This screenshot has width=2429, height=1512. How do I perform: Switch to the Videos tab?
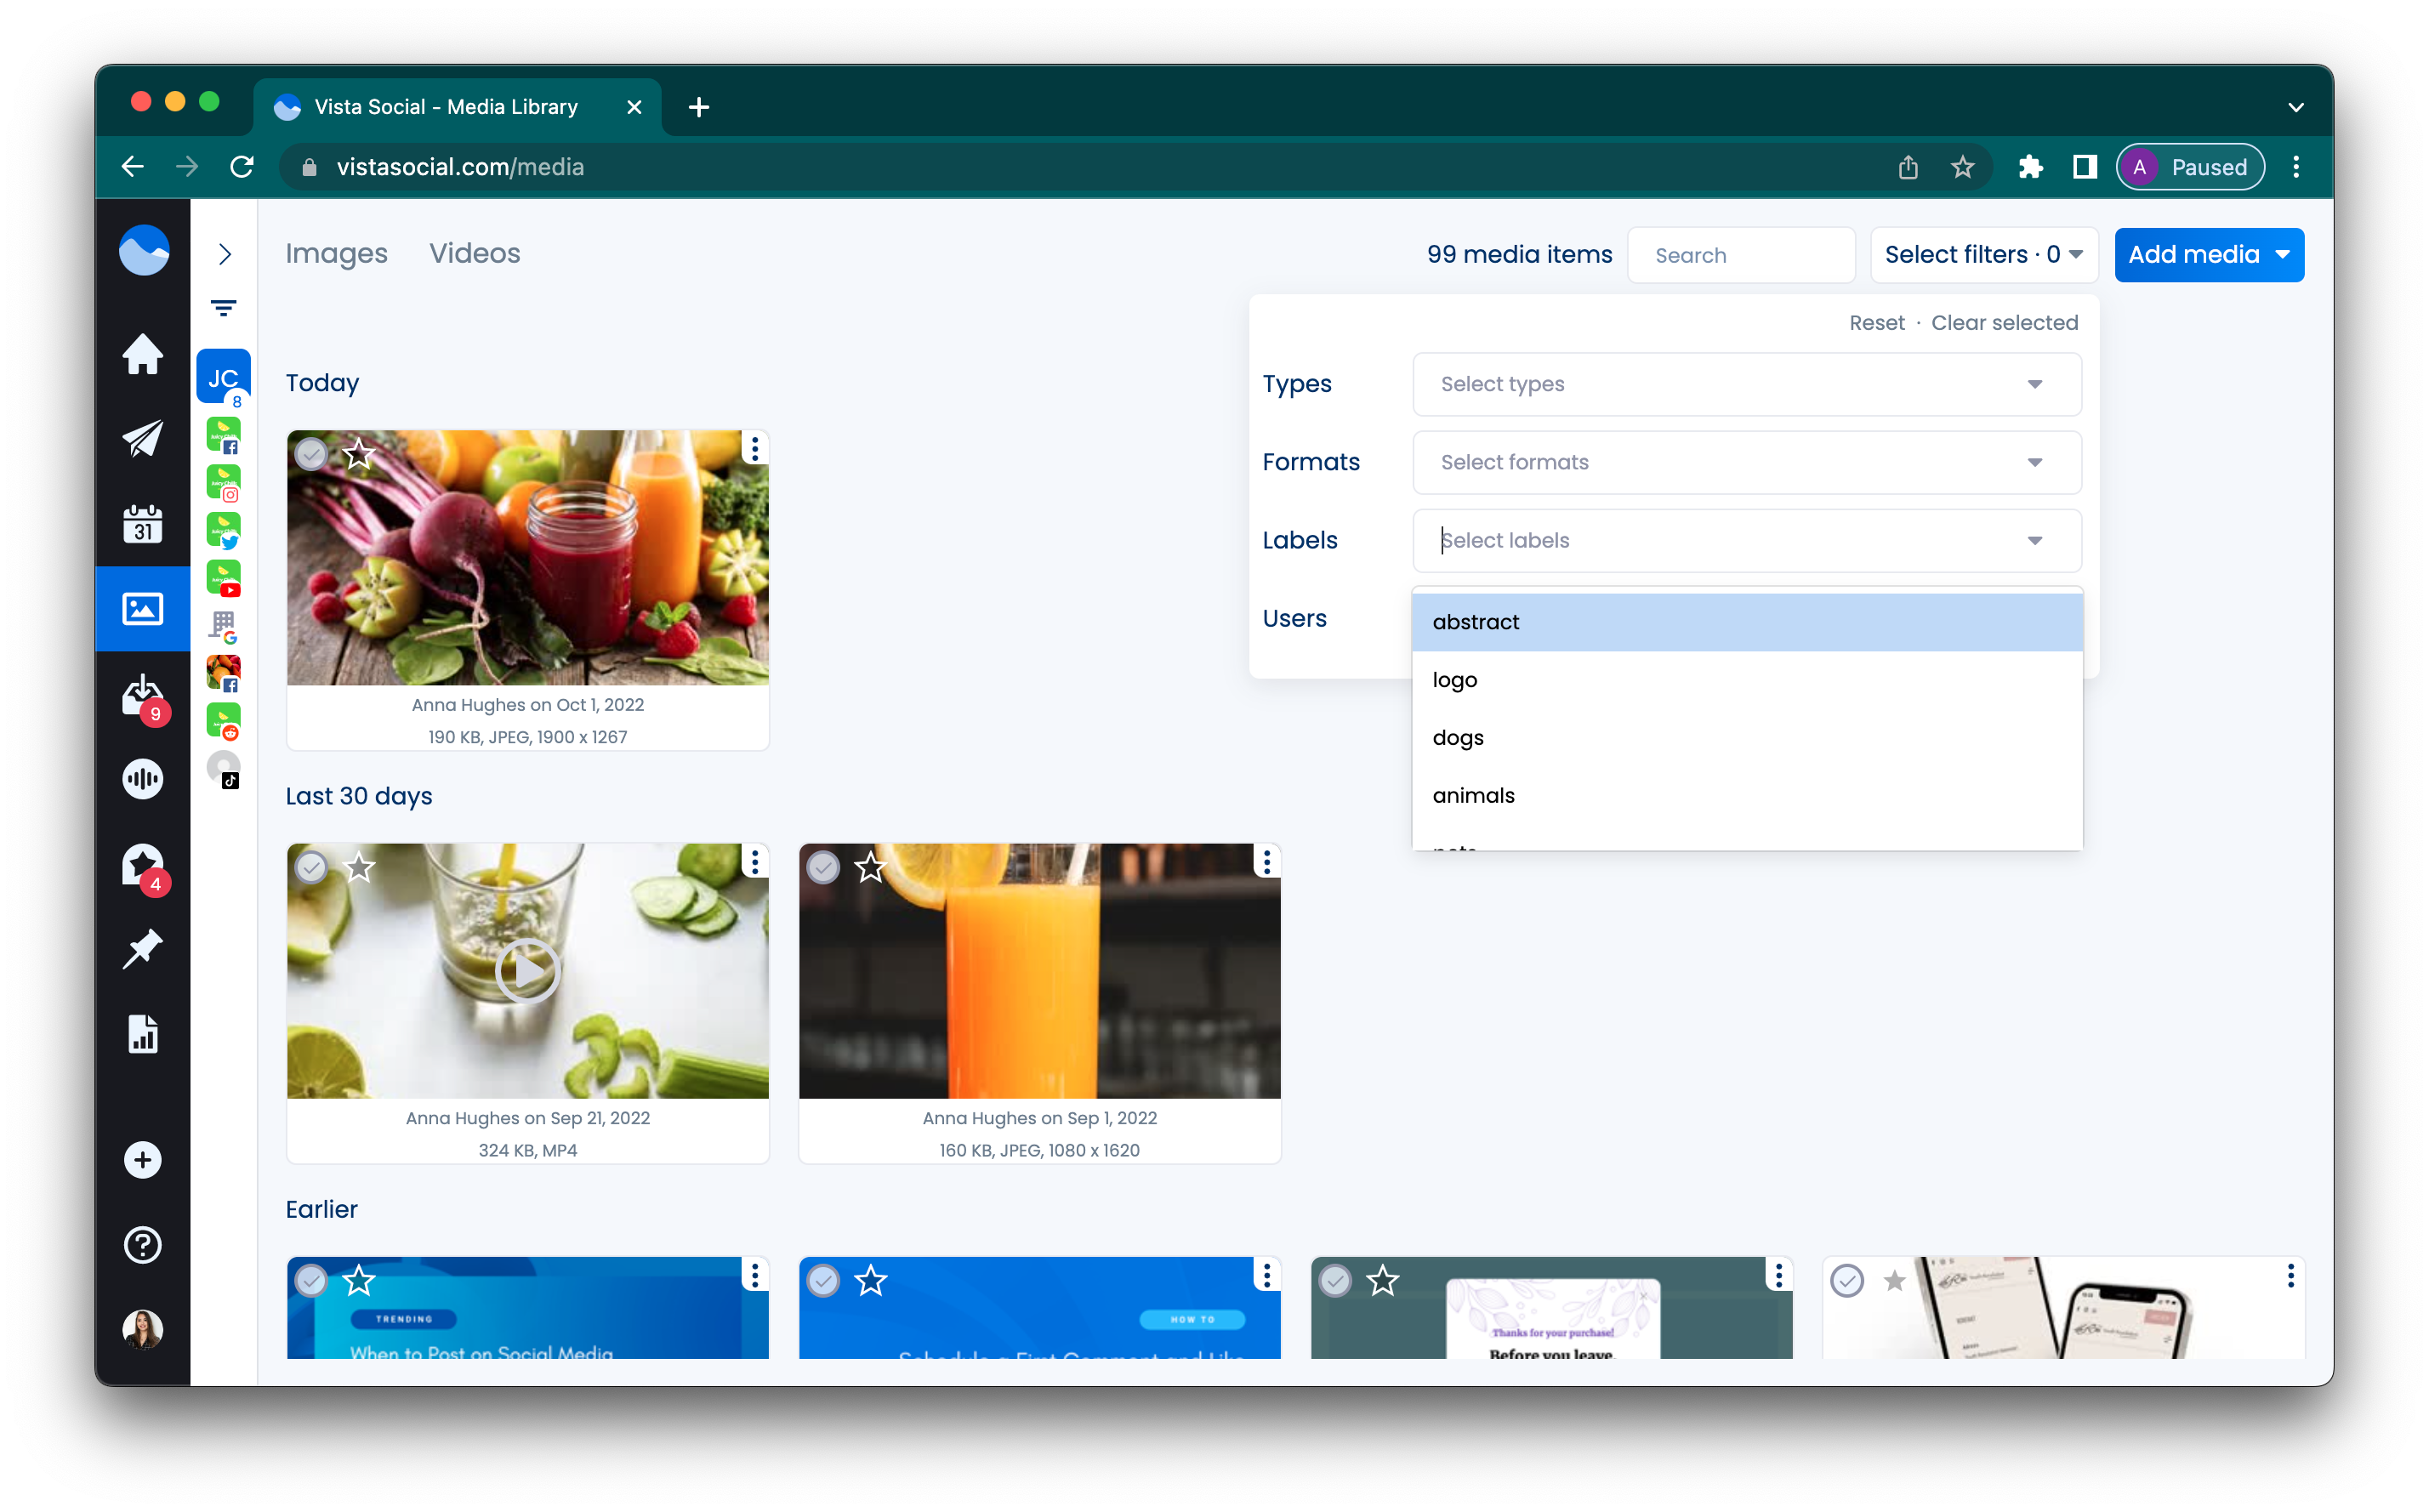(475, 254)
